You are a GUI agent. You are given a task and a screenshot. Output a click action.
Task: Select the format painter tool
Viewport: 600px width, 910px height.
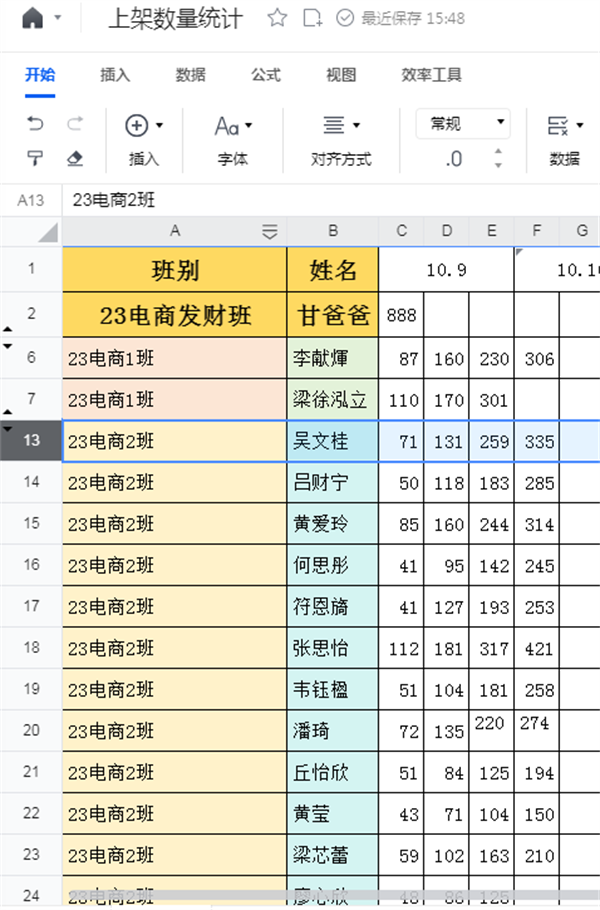(35, 158)
